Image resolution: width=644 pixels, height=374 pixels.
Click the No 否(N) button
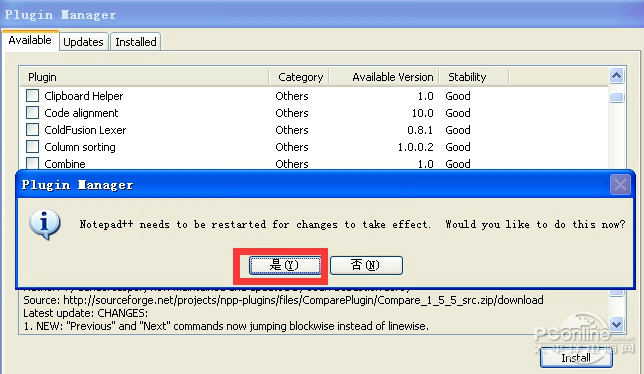coord(366,265)
